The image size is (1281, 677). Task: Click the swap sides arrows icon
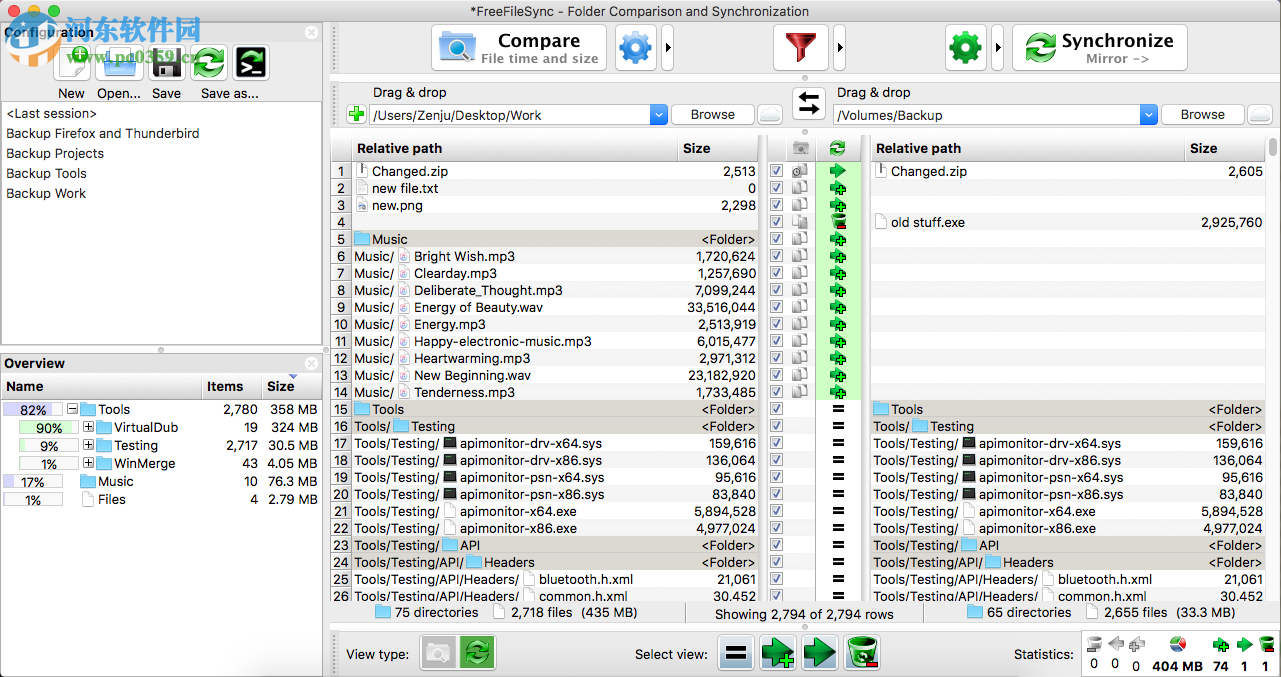[x=808, y=104]
